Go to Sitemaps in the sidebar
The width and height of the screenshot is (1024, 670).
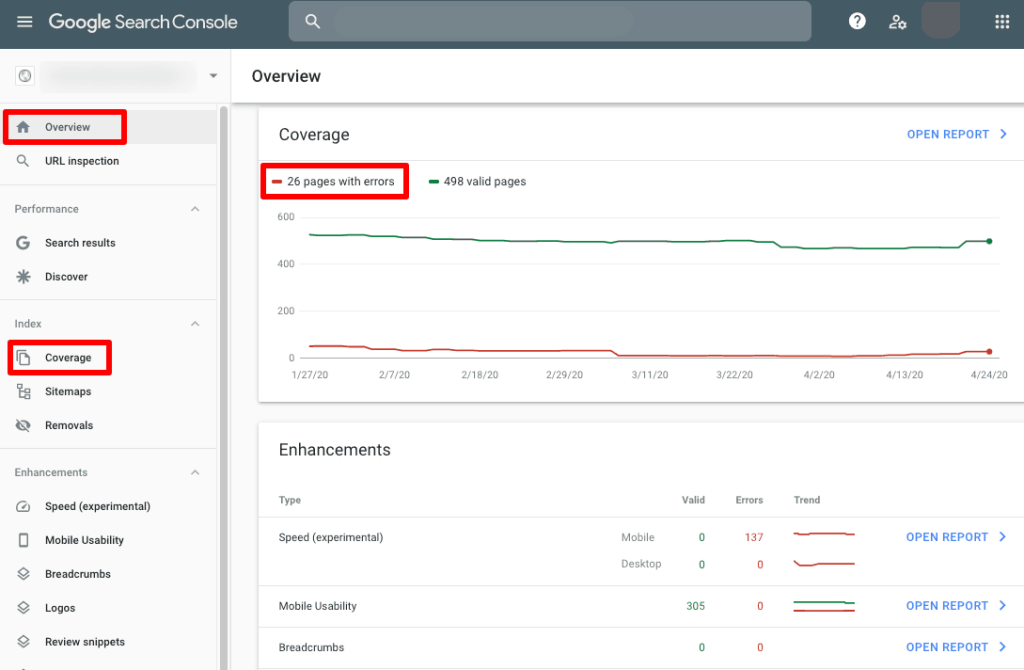coord(108,392)
